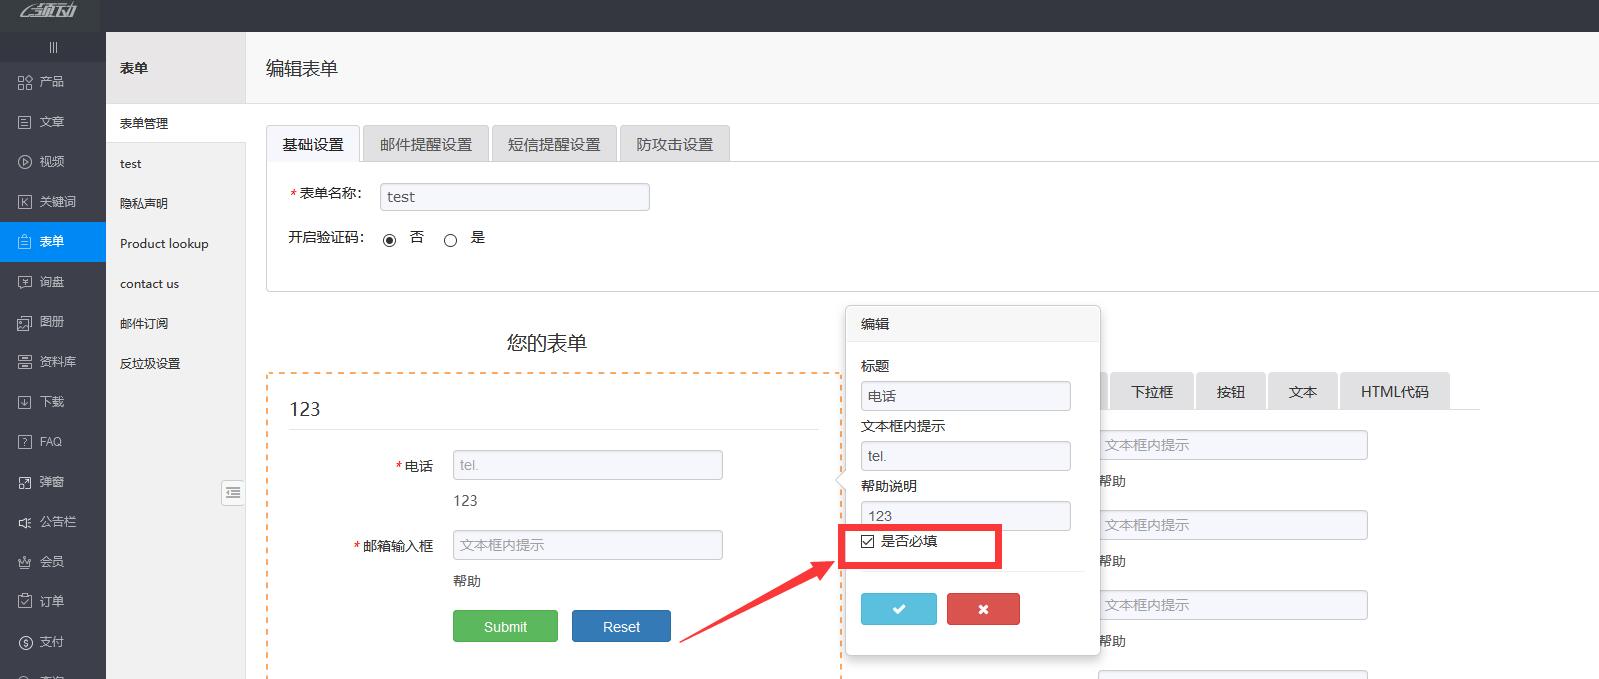Select the 关键词 keywords sidebar icon
The image size is (1599, 679).
click(26, 202)
